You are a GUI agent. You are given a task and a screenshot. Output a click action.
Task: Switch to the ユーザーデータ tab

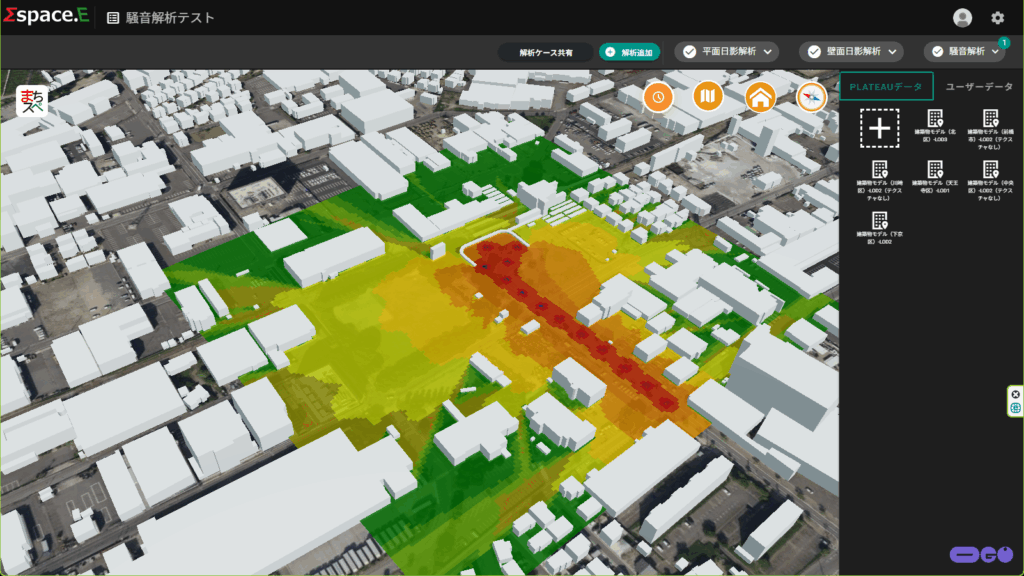979,87
